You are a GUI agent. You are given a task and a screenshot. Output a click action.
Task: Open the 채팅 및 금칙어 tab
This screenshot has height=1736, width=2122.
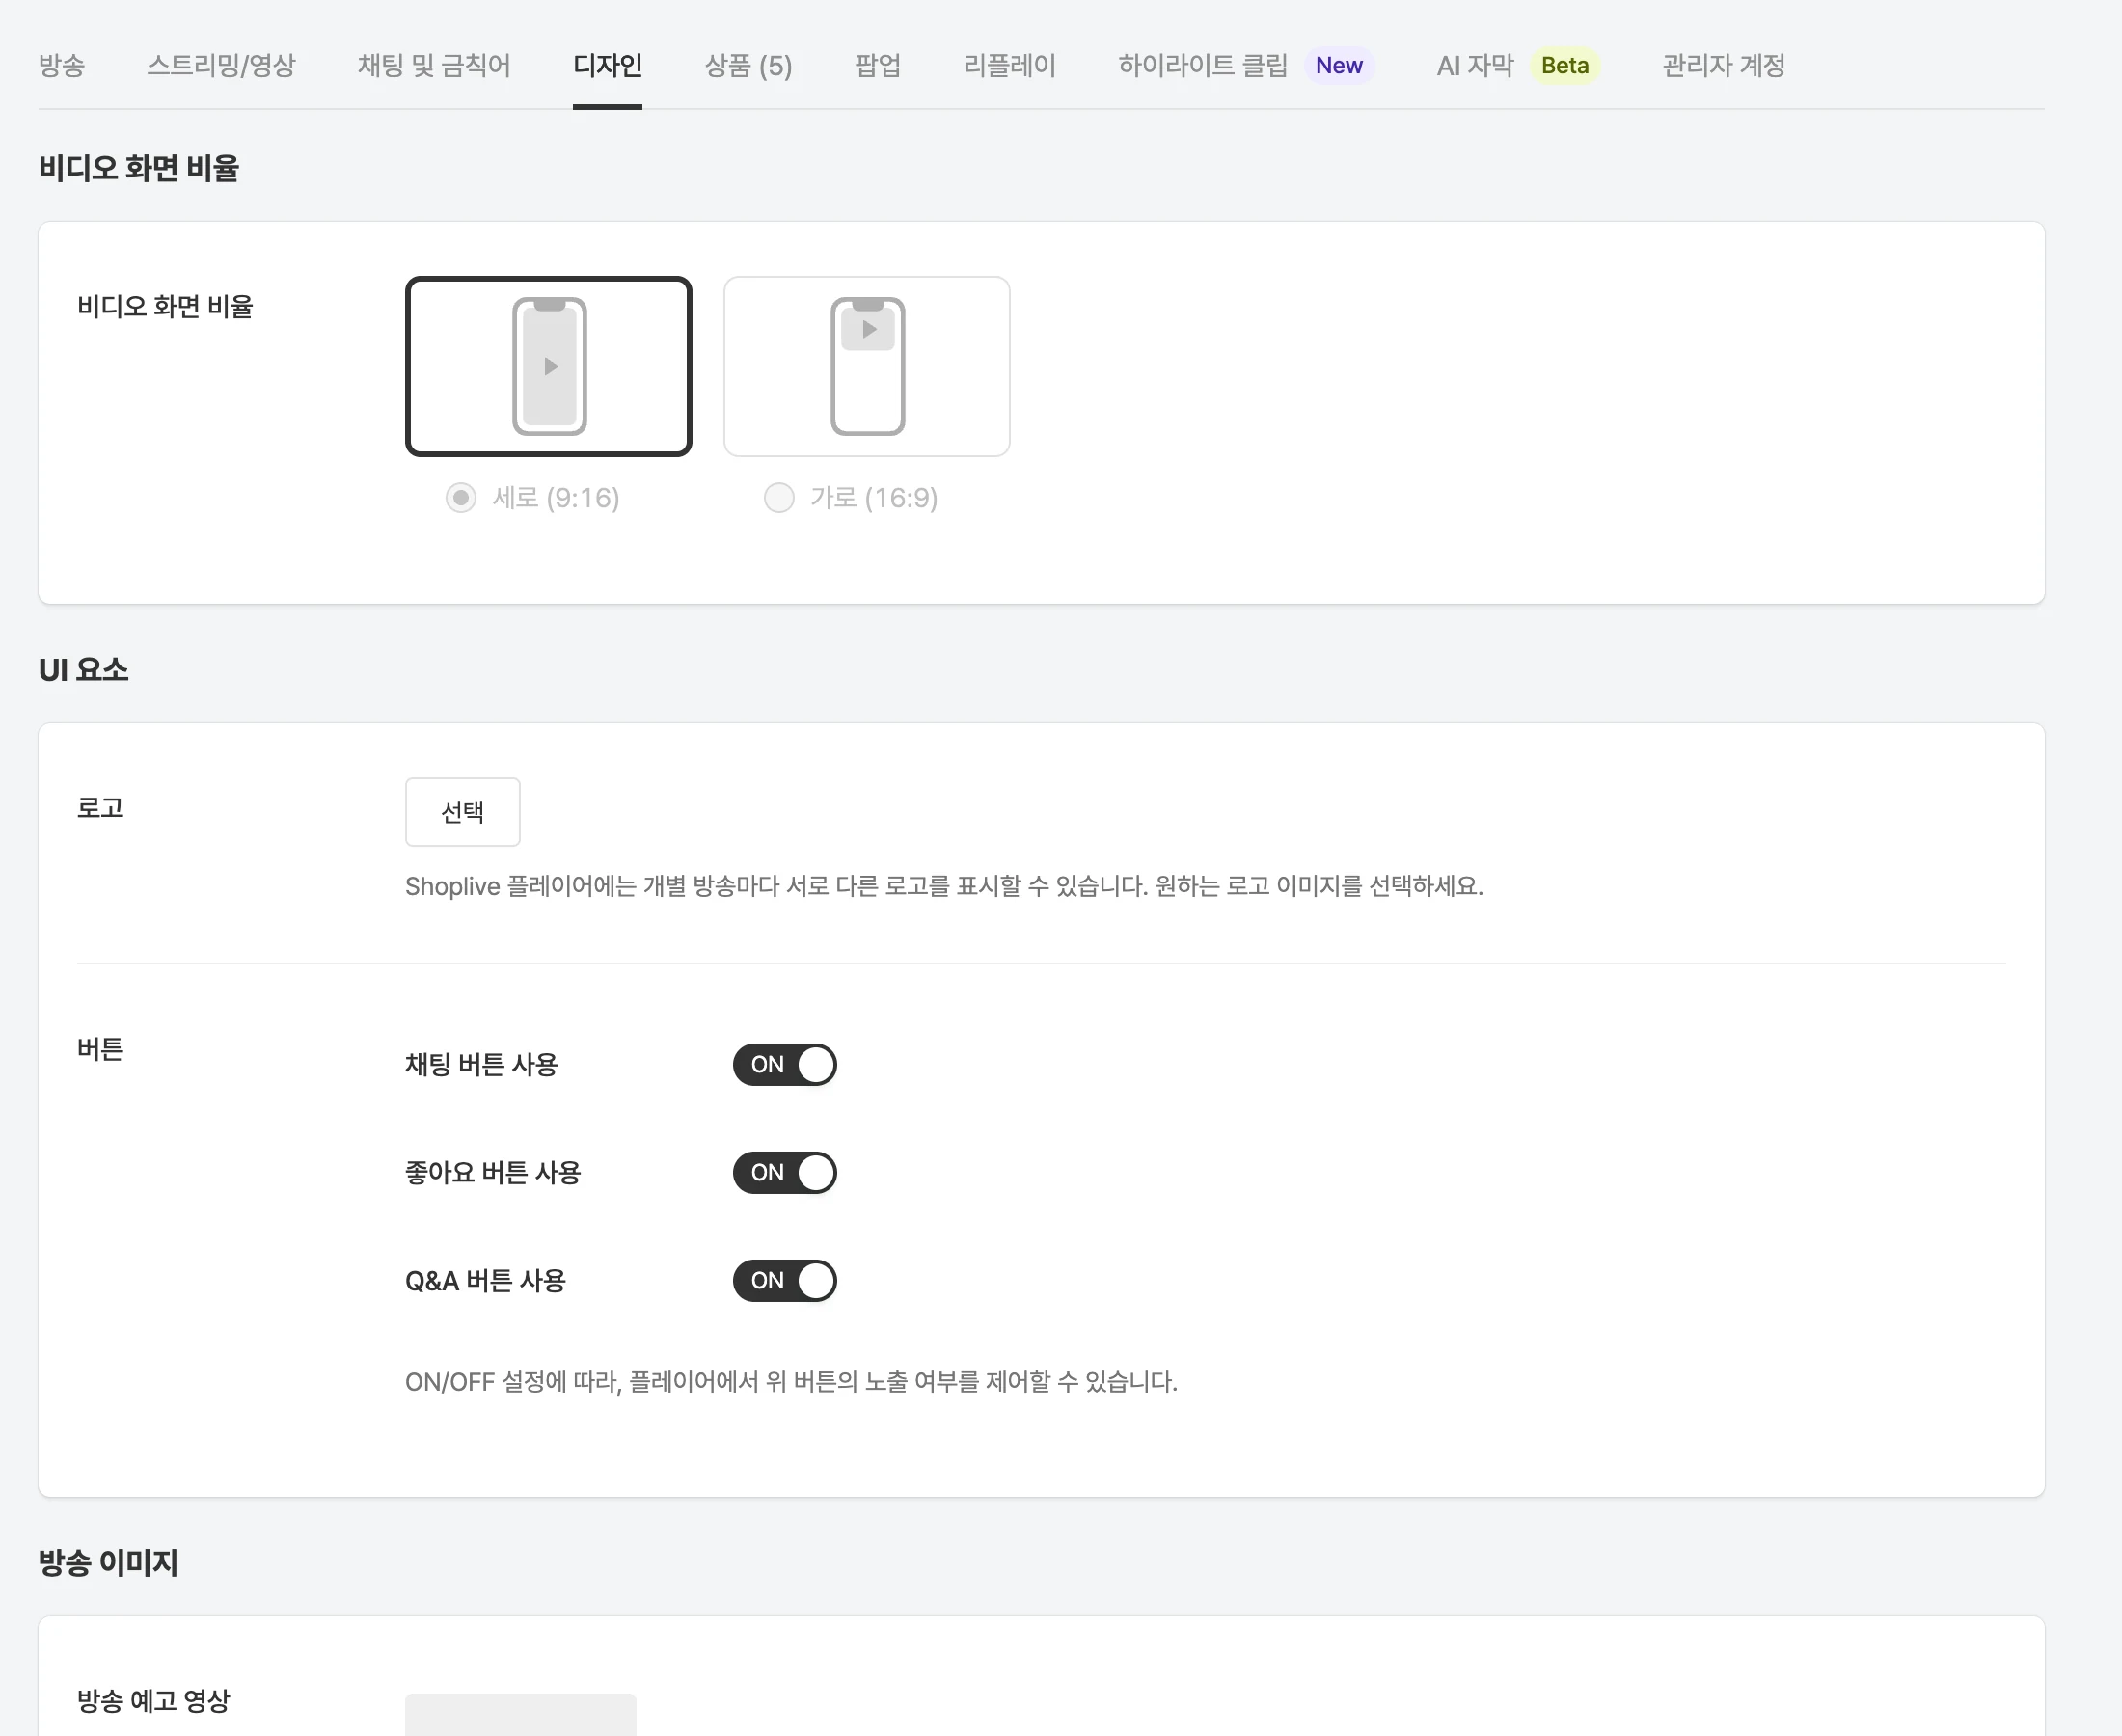pyautogui.click(x=434, y=65)
